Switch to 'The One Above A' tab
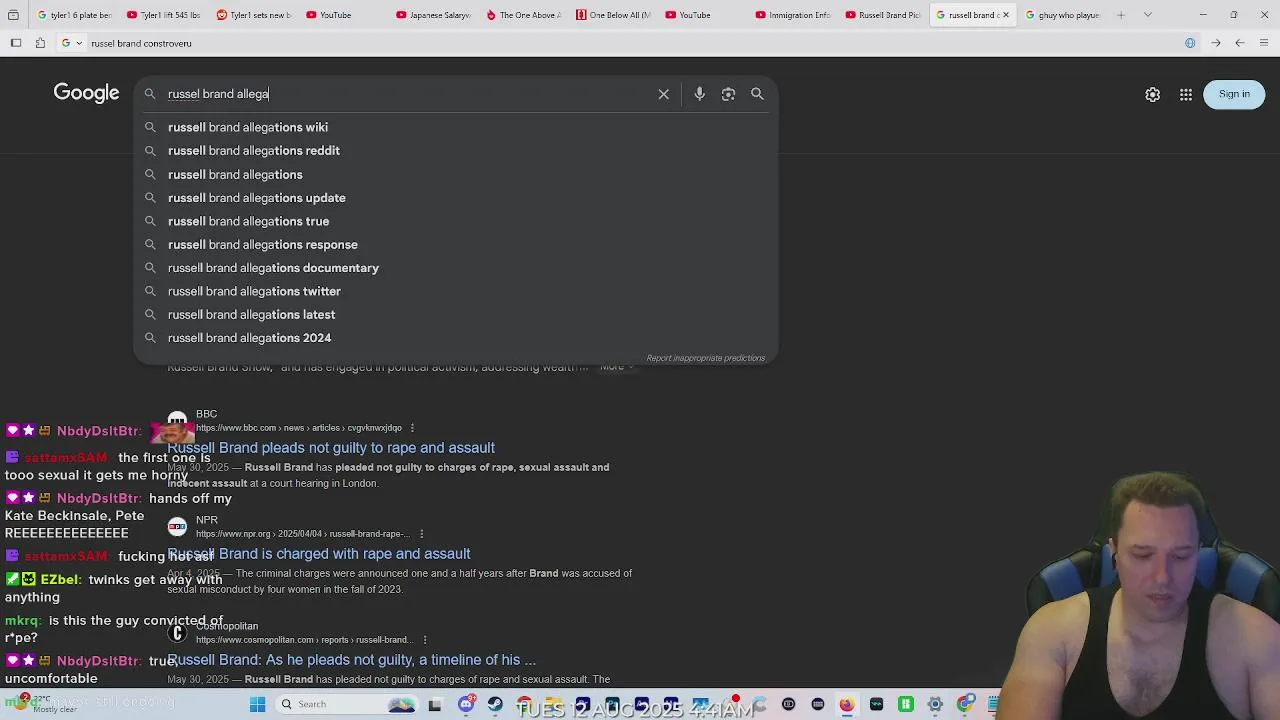1280x720 pixels. 522,15
